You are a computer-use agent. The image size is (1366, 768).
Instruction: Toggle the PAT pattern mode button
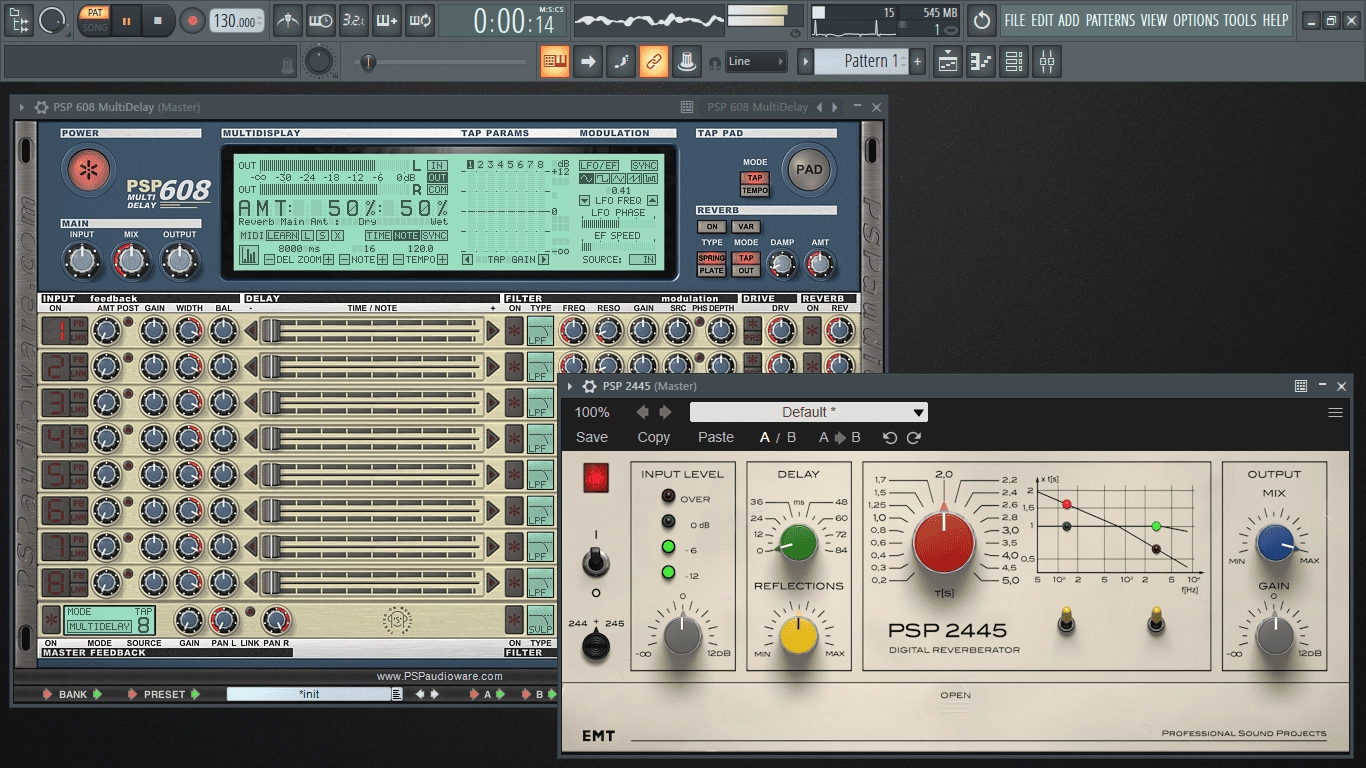95,12
